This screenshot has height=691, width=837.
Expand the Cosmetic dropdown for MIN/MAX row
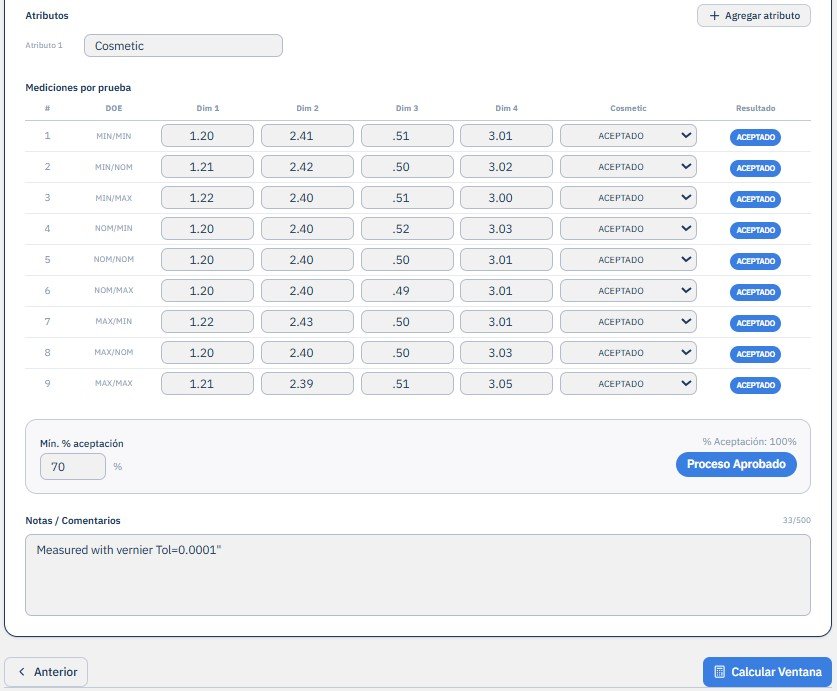pyautogui.click(x=628, y=198)
